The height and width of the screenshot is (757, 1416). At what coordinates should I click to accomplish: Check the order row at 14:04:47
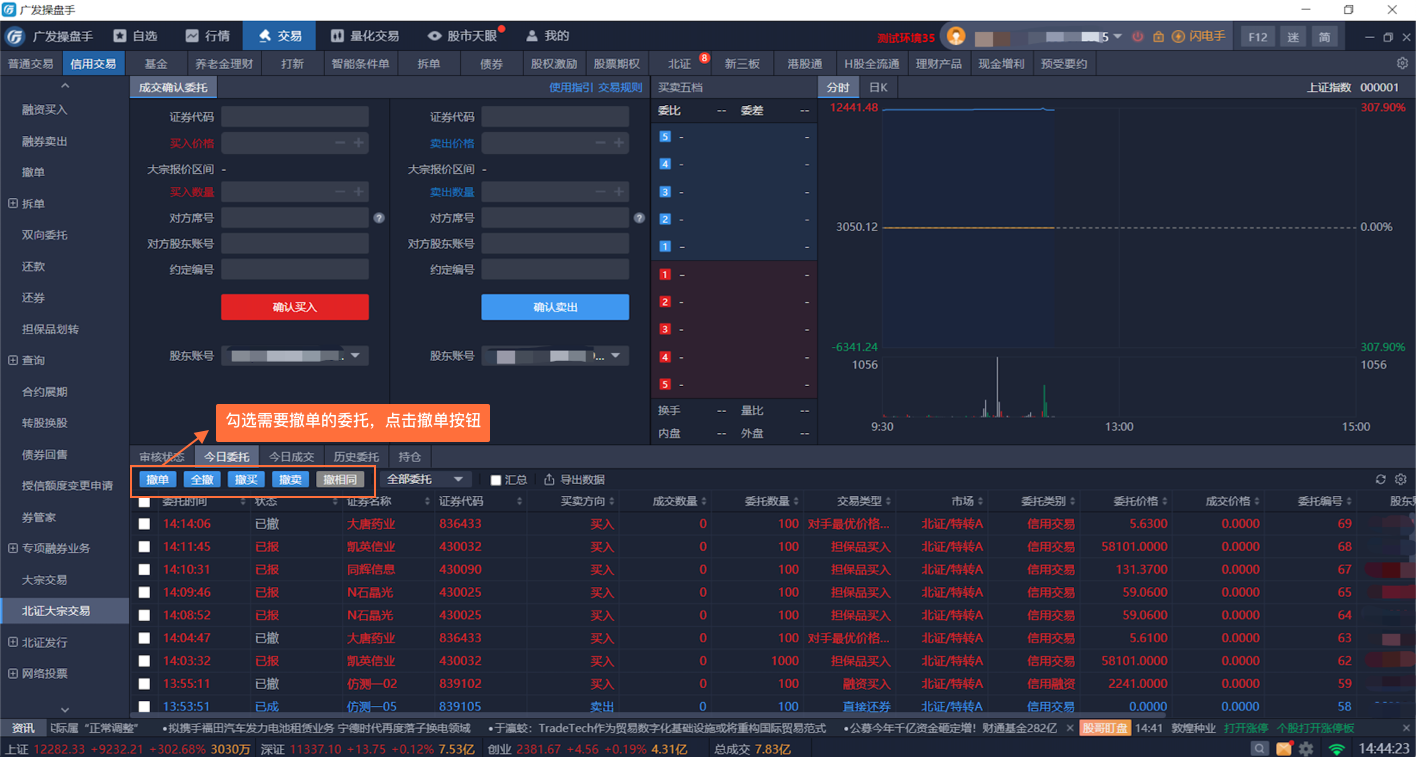click(x=145, y=638)
